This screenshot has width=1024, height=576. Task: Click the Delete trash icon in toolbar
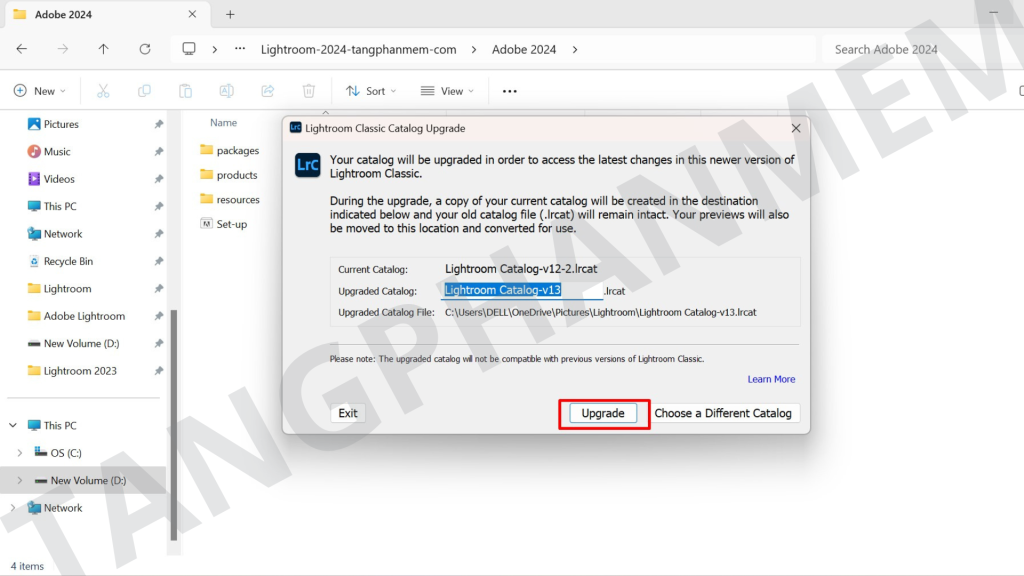coord(309,91)
